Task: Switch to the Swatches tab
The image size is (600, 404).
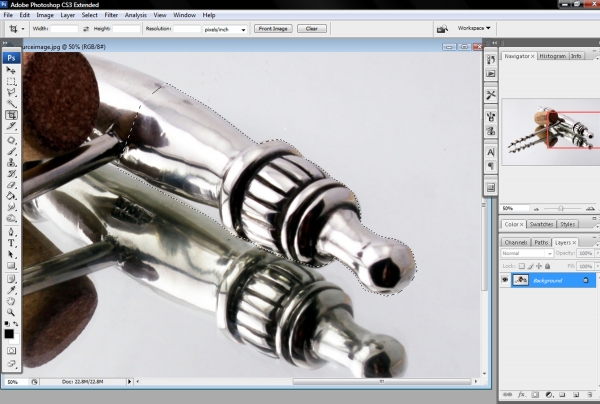Action: 541,224
